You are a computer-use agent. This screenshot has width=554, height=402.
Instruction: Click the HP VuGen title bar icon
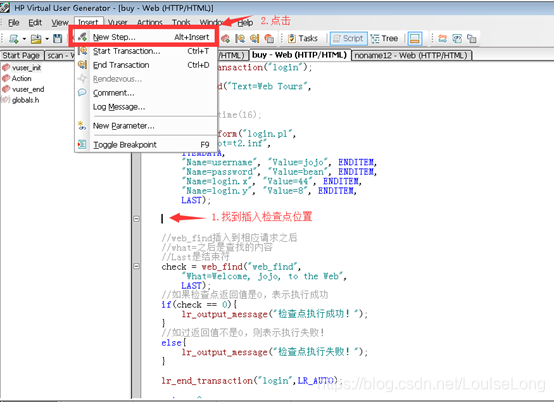[5, 7]
